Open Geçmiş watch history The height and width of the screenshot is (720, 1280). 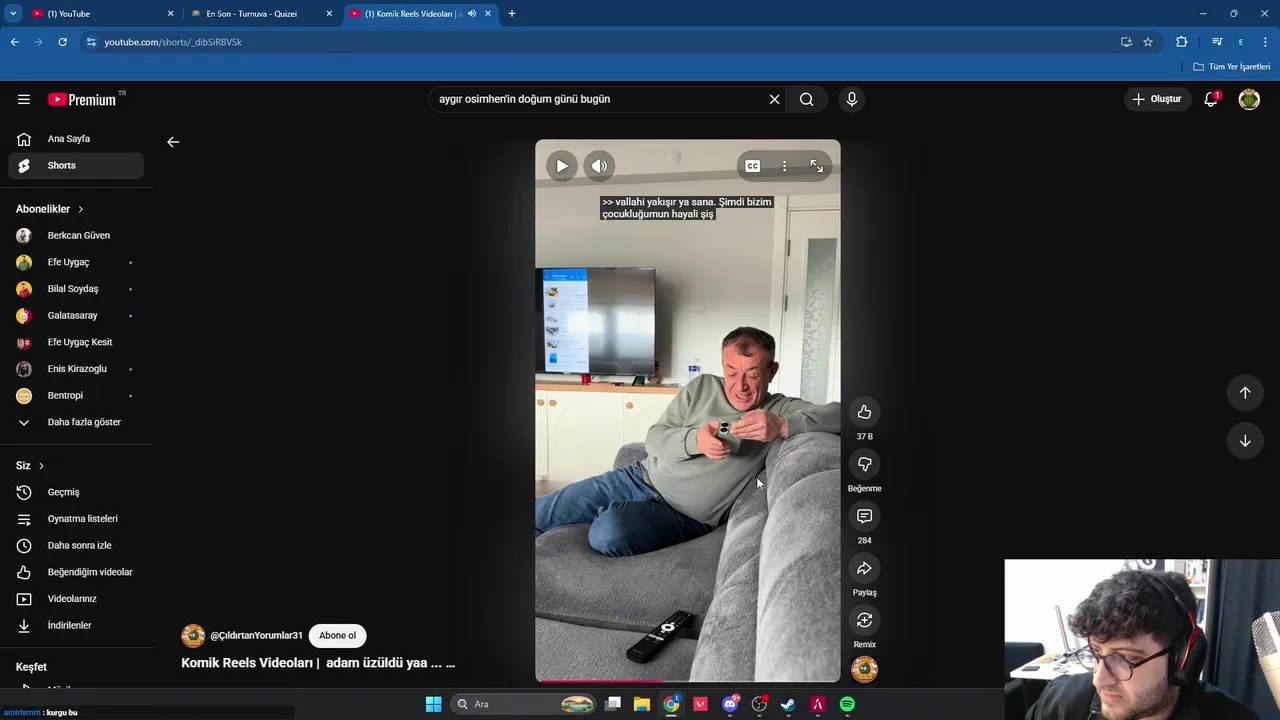[x=76, y=492]
